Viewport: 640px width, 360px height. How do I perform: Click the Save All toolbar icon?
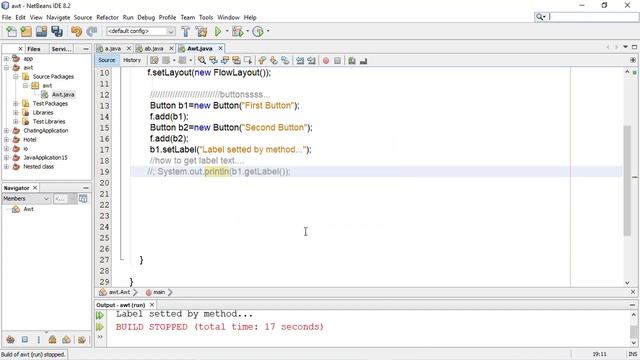pos(57,31)
